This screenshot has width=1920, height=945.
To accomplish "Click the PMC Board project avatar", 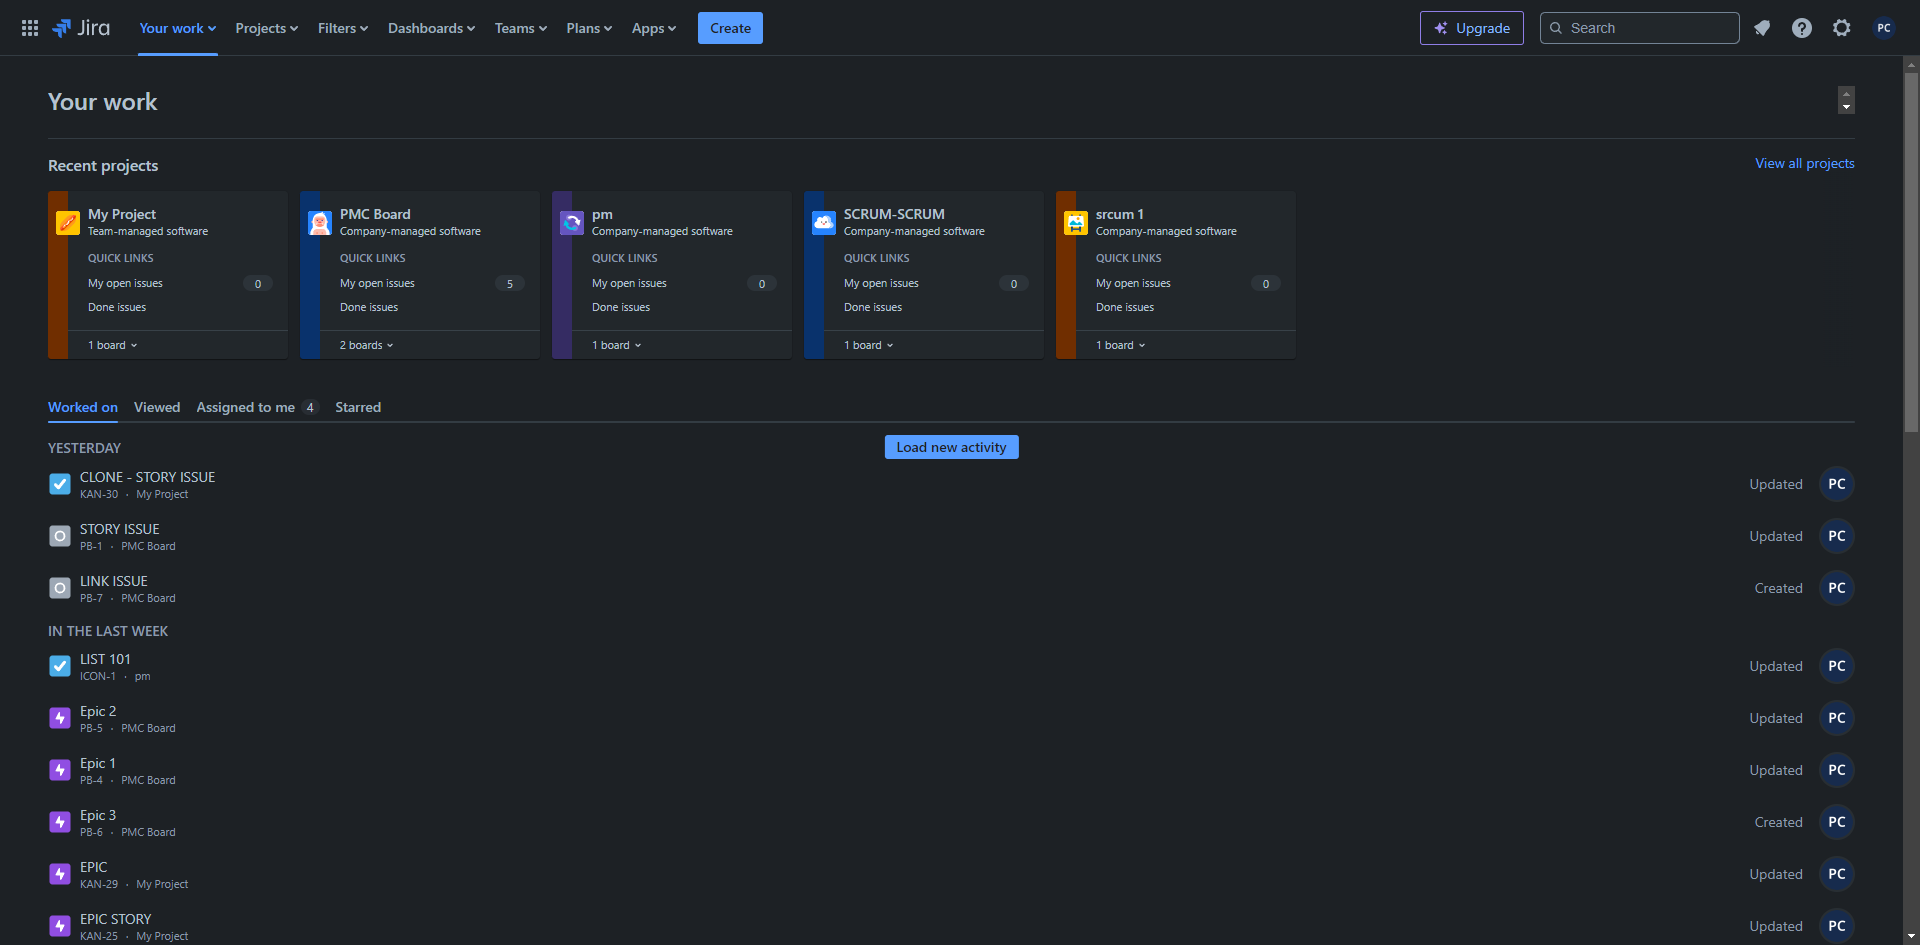I will click(320, 223).
